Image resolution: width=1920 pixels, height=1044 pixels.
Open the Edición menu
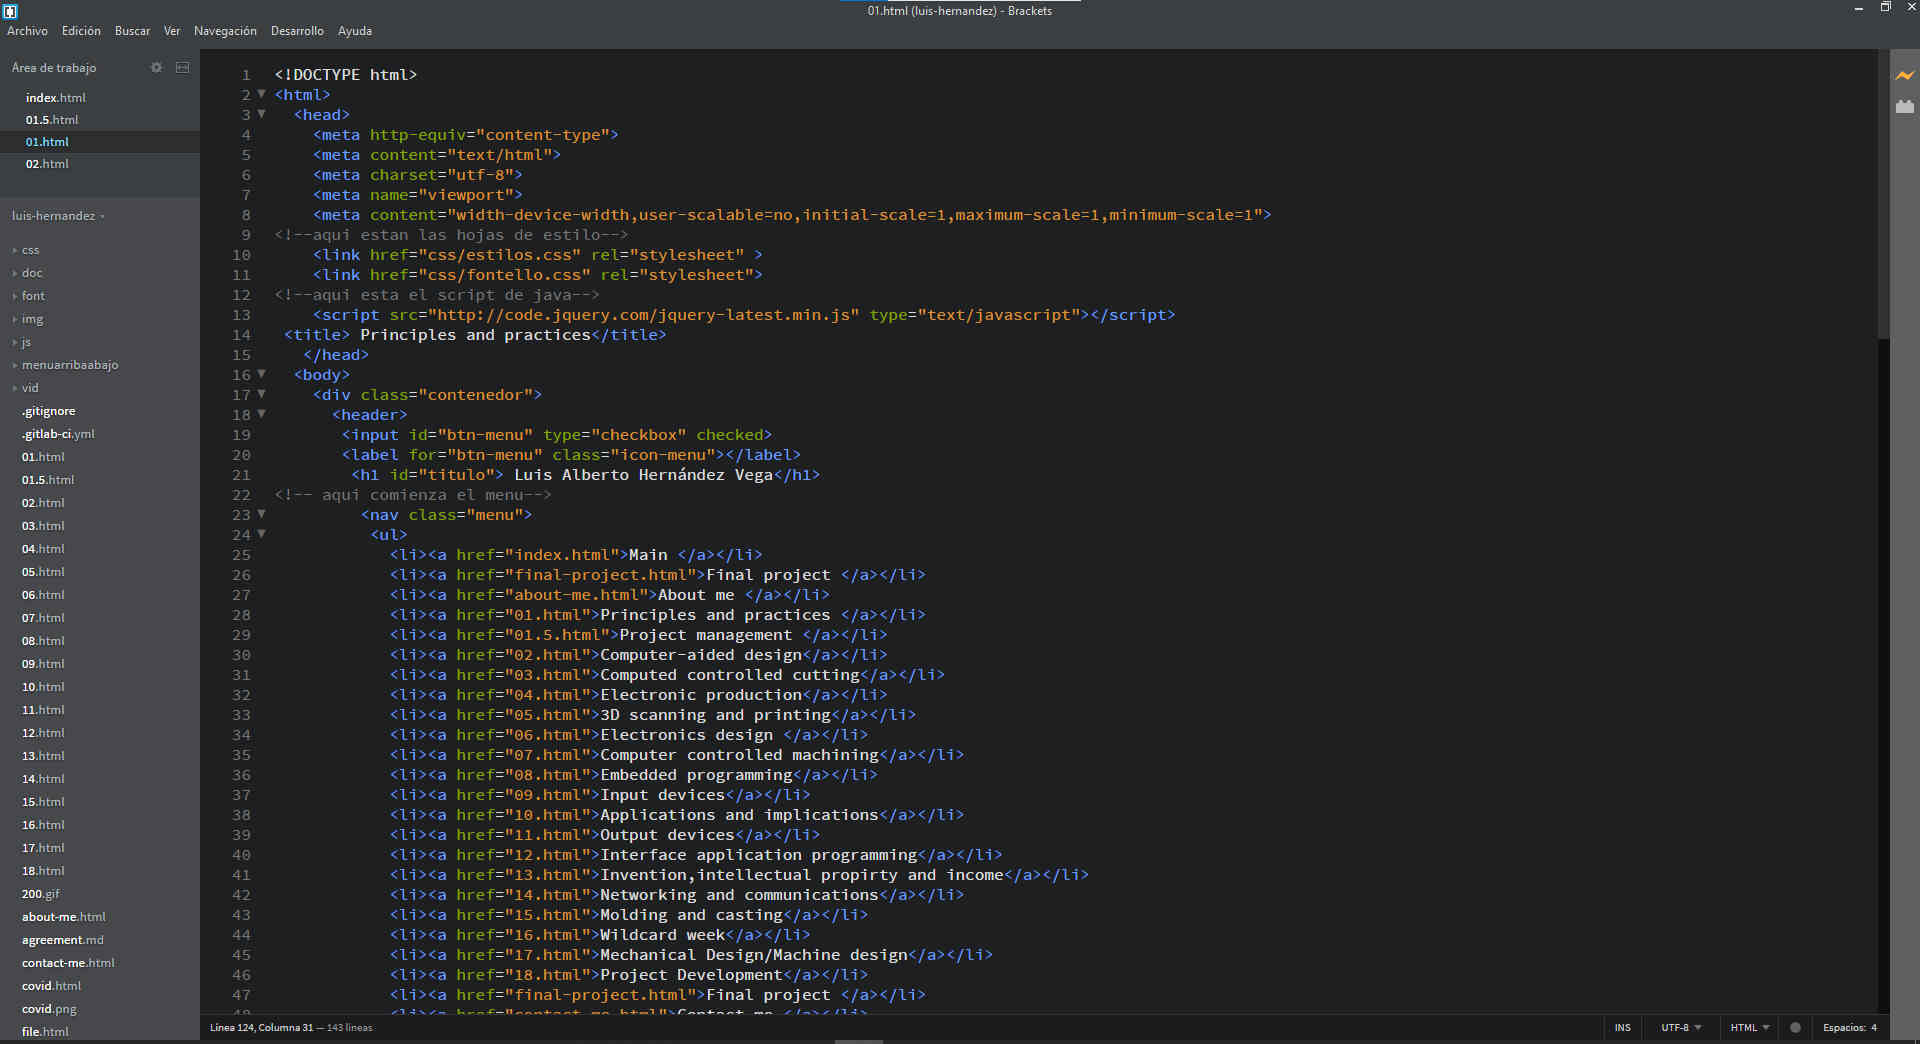(x=81, y=31)
